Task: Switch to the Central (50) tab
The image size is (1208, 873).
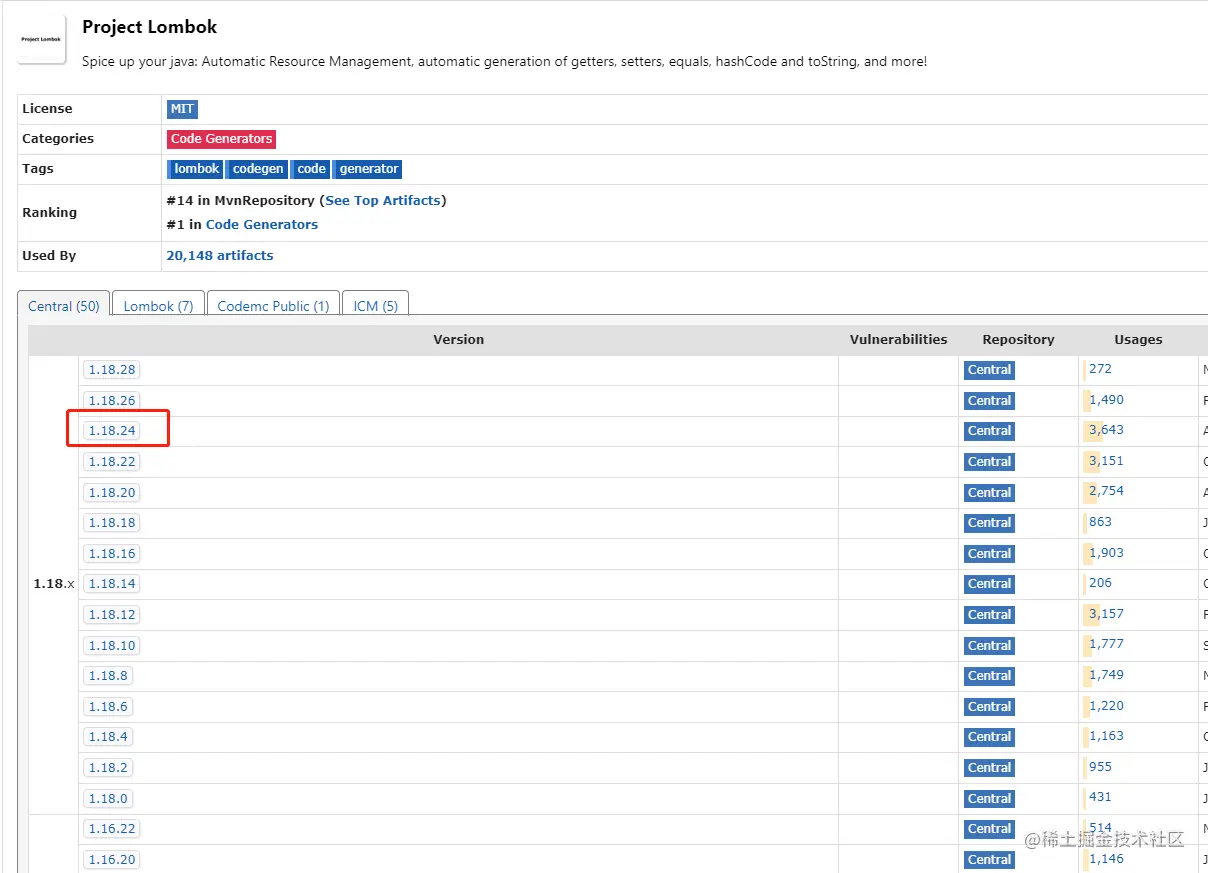Action: (x=63, y=305)
